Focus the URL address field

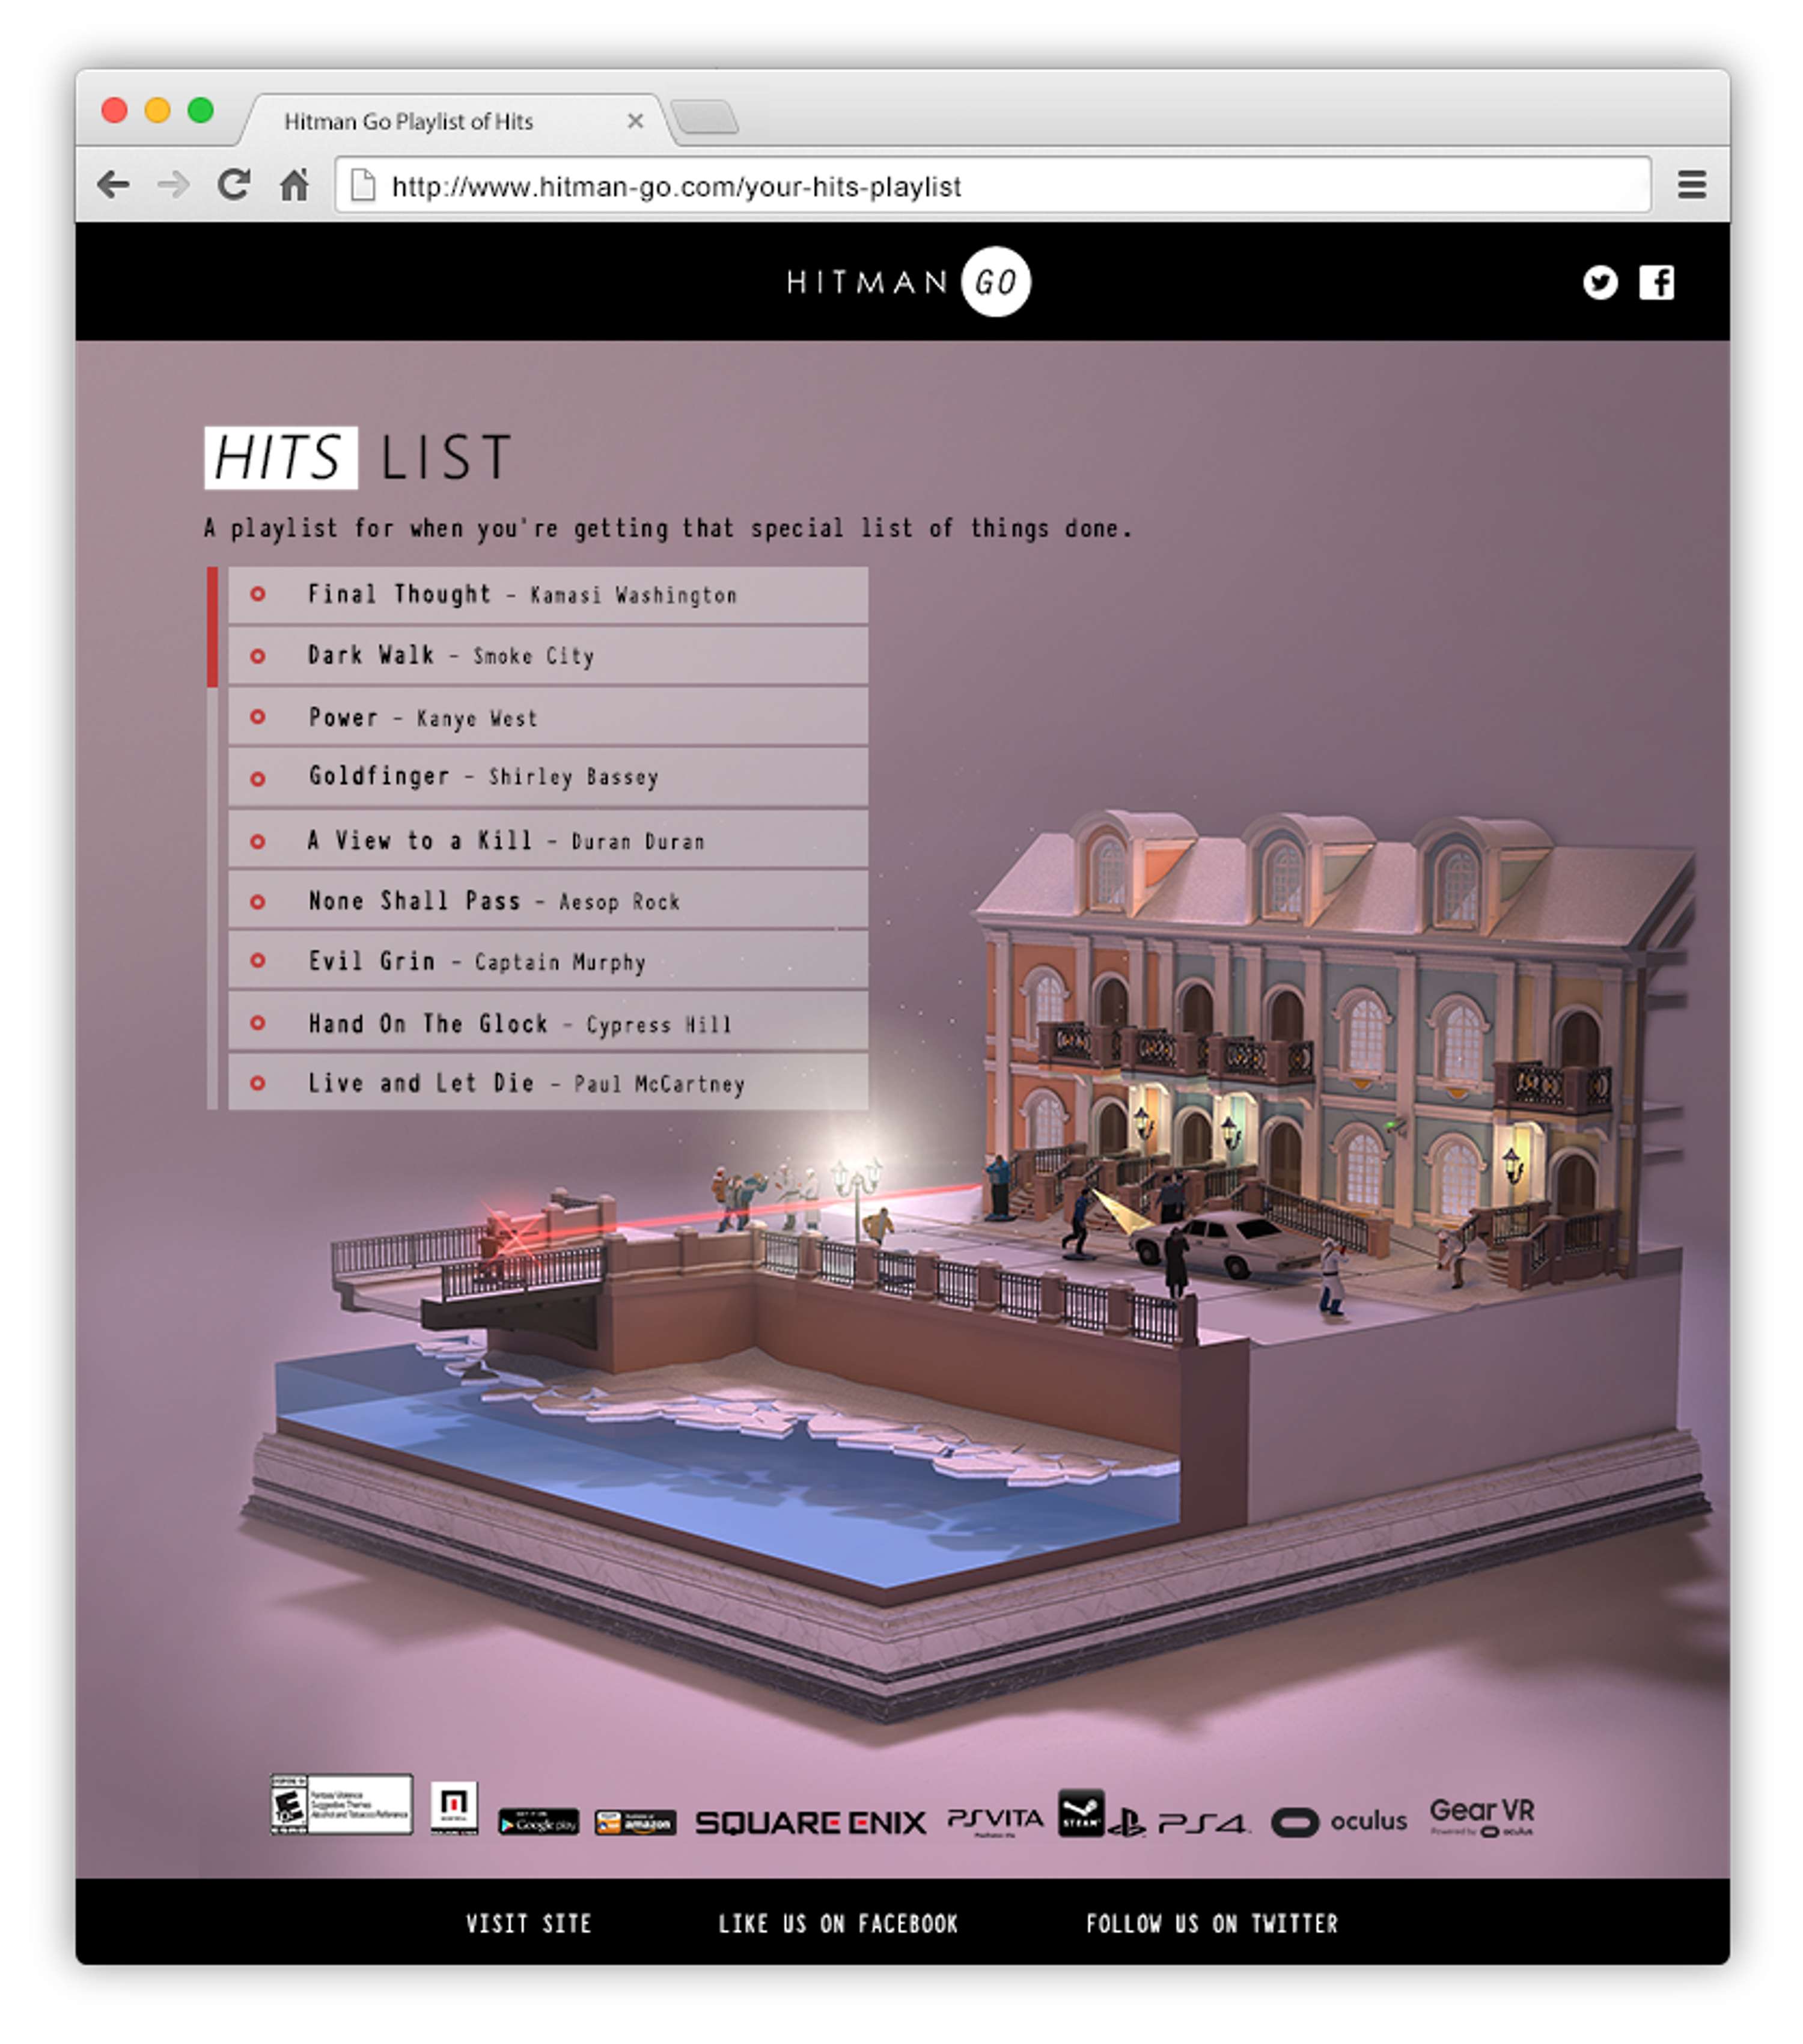(992, 185)
